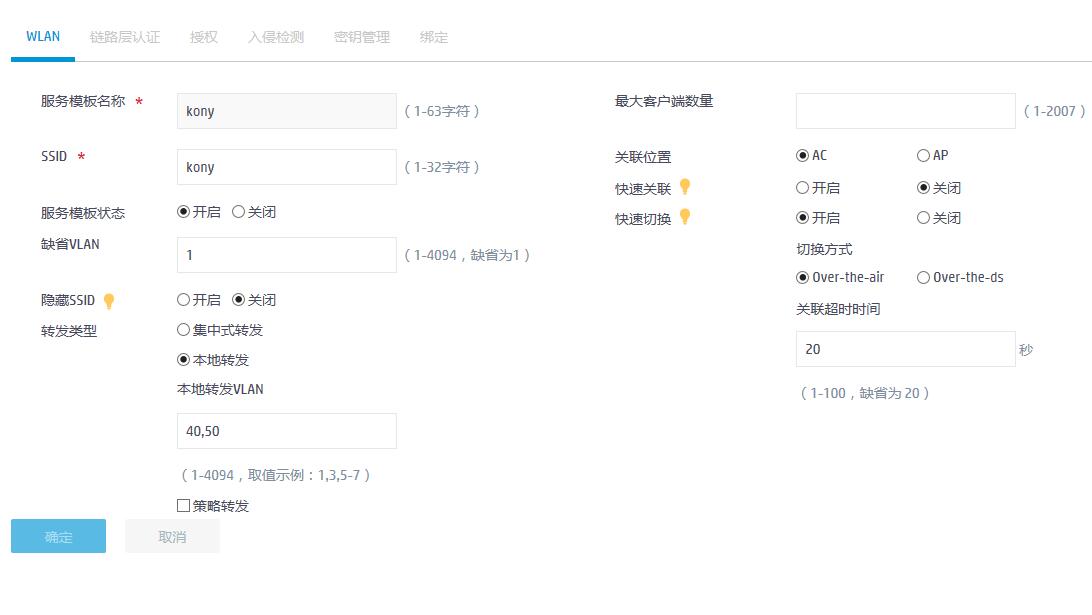
Task: Click the 确定 button
Action: coord(58,537)
